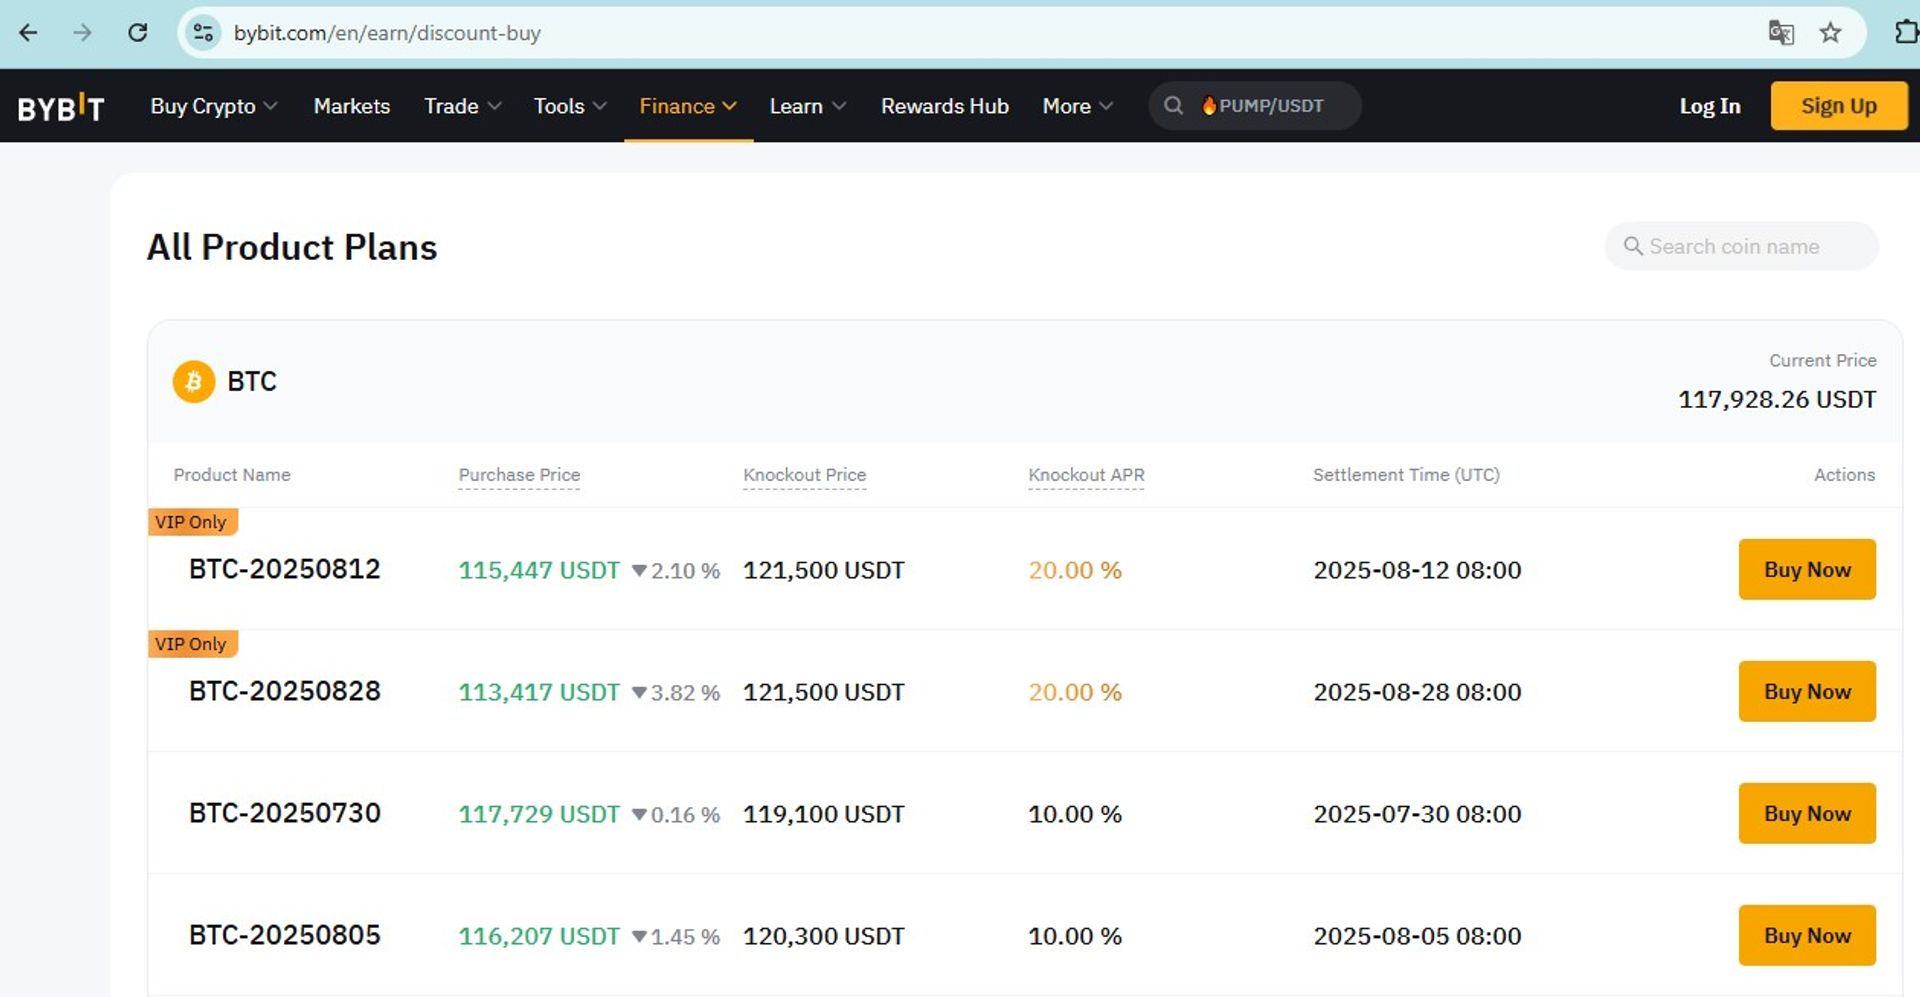The width and height of the screenshot is (1920, 997).
Task: Click the discount arrow beside 1.45 %
Action: pyautogui.click(x=639, y=937)
